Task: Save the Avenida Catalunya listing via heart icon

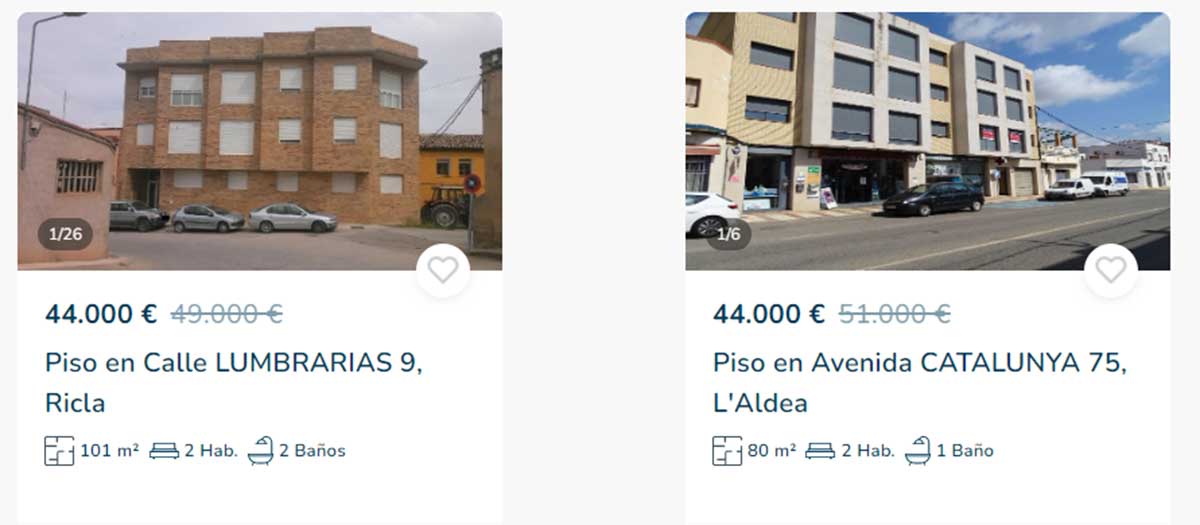Action: pyautogui.click(x=1110, y=270)
